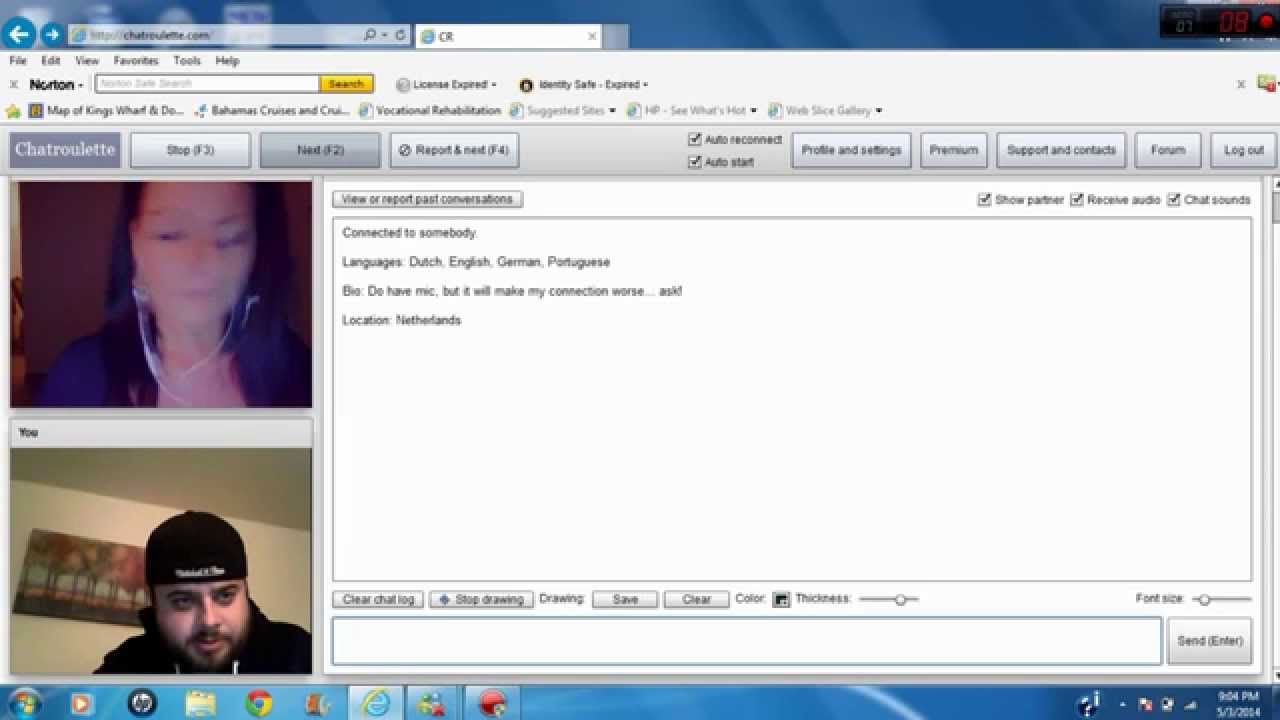1280x720 pixels.
Task: Click the Log out button
Action: pos(1244,150)
